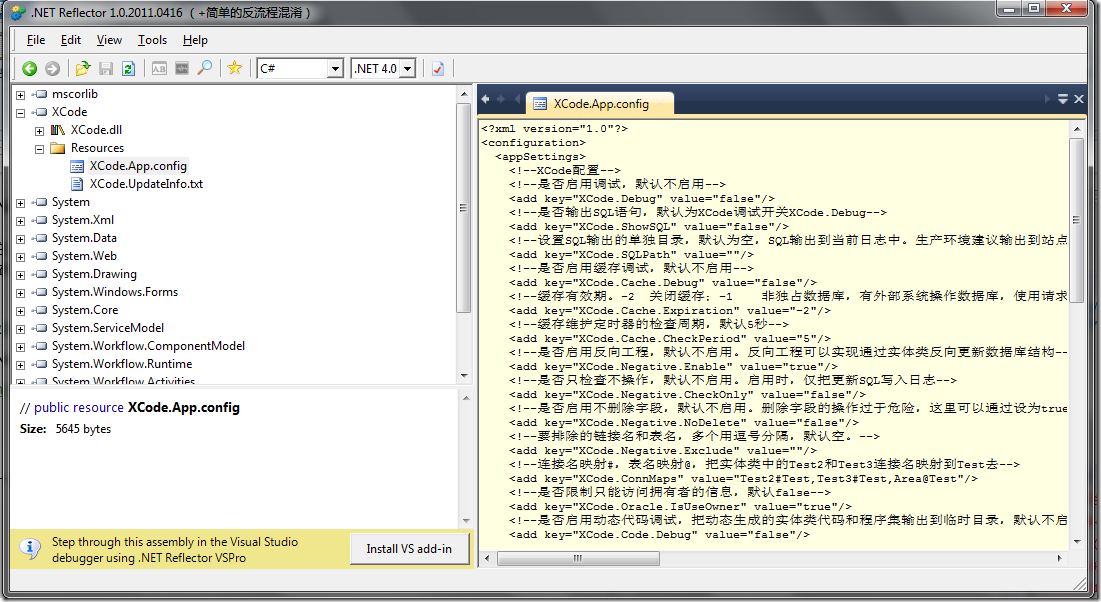Image resolution: width=1101 pixels, height=602 pixels.
Task: Expand the System.ServiceModel node
Action: (x=20, y=329)
